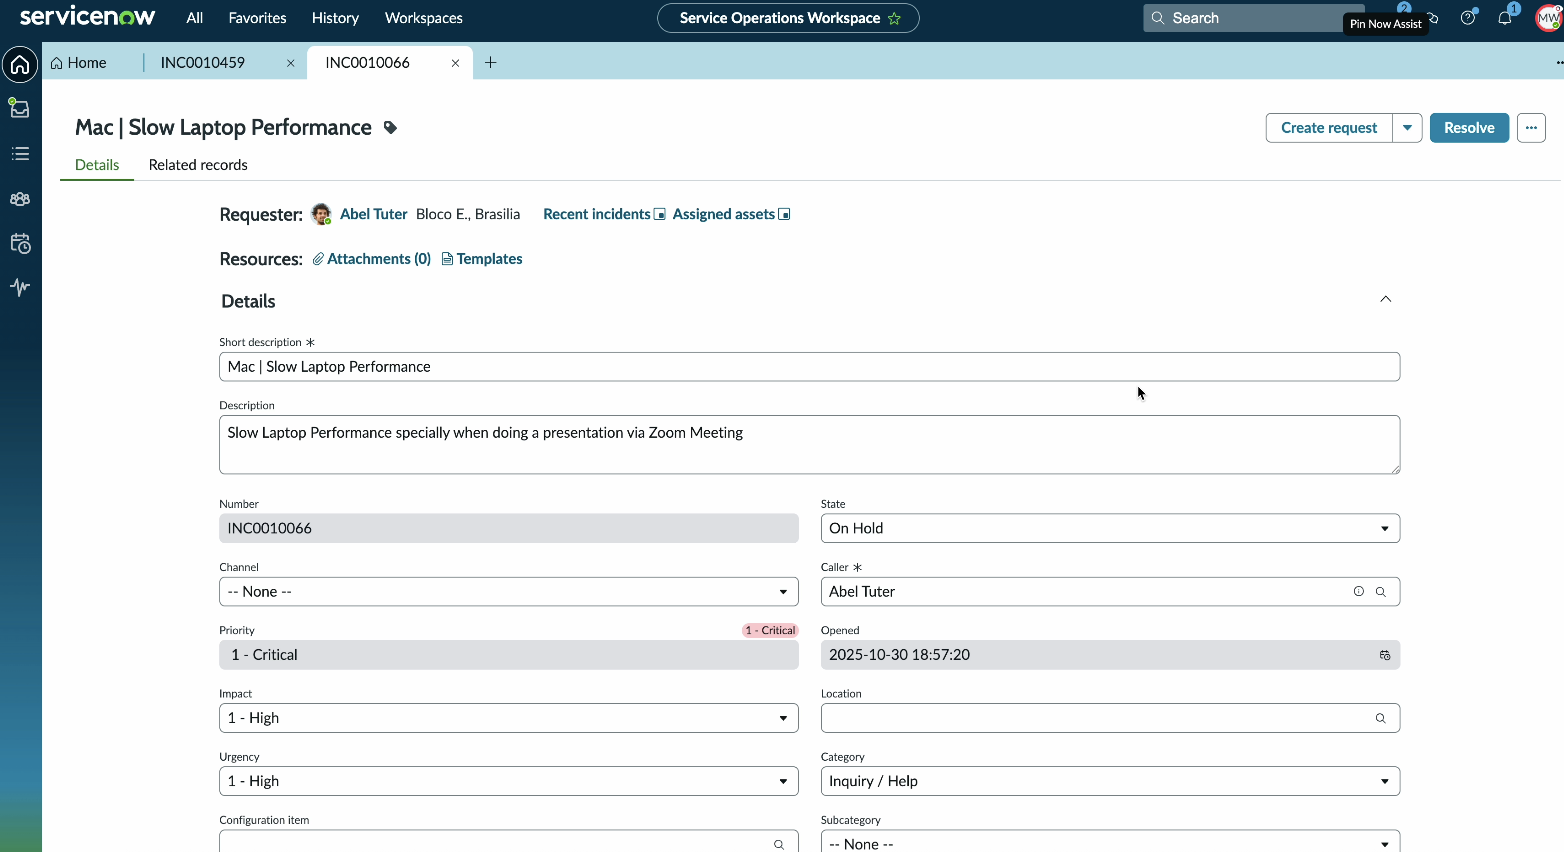The width and height of the screenshot is (1564, 852).
Task: Open the Inbox icon in the sidebar
Action: pos(20,108)
